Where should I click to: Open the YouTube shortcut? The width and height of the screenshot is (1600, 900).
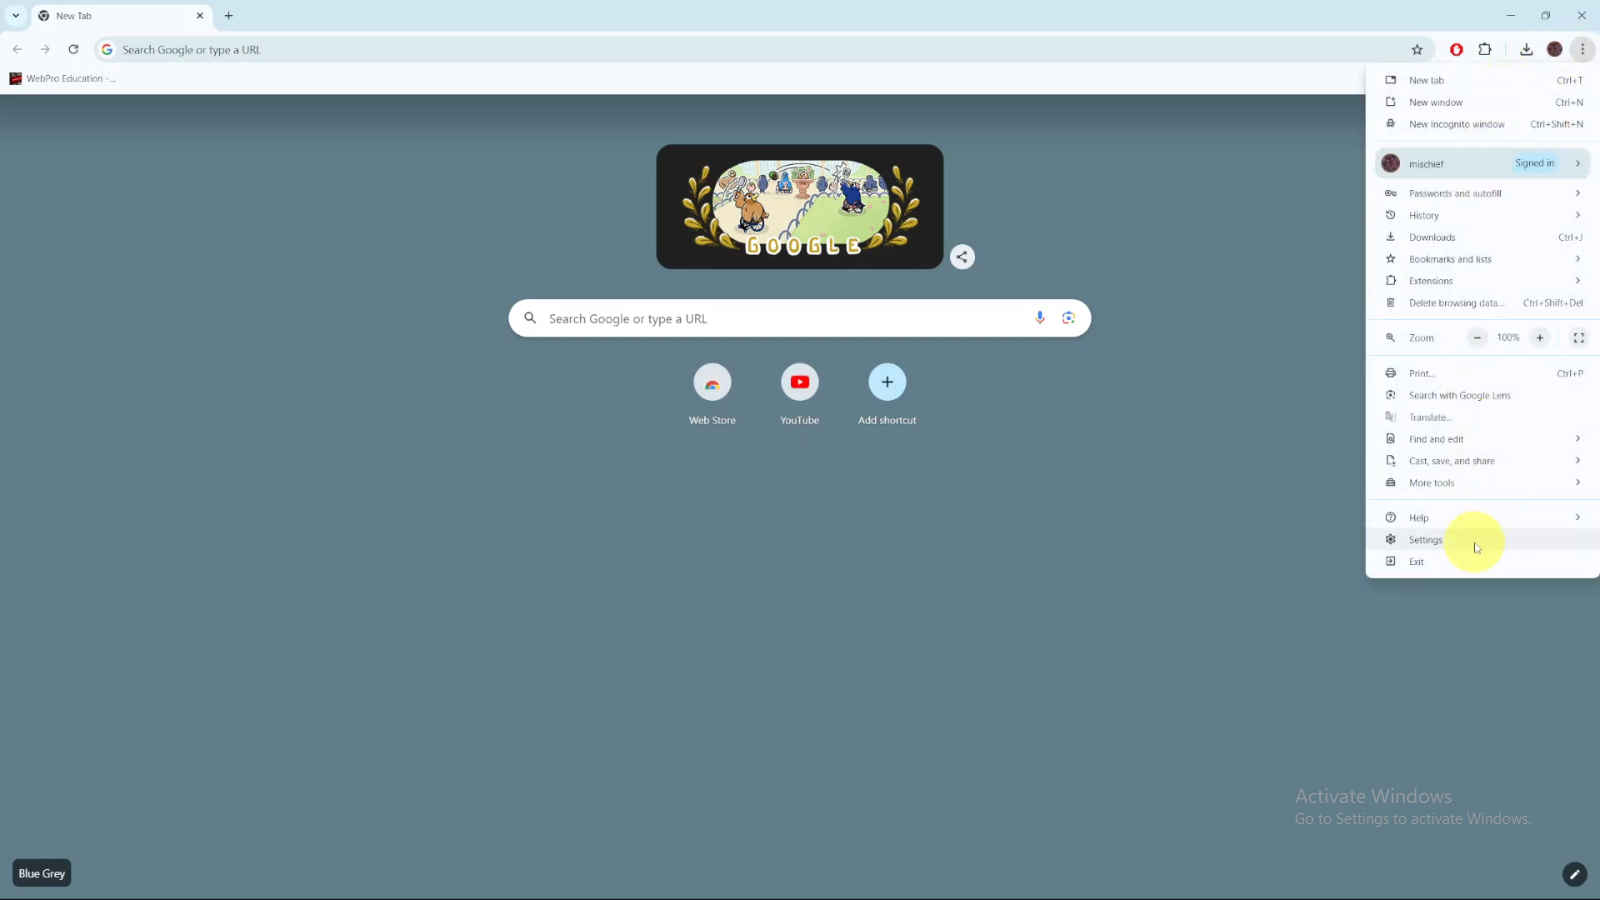click(799, 395)
